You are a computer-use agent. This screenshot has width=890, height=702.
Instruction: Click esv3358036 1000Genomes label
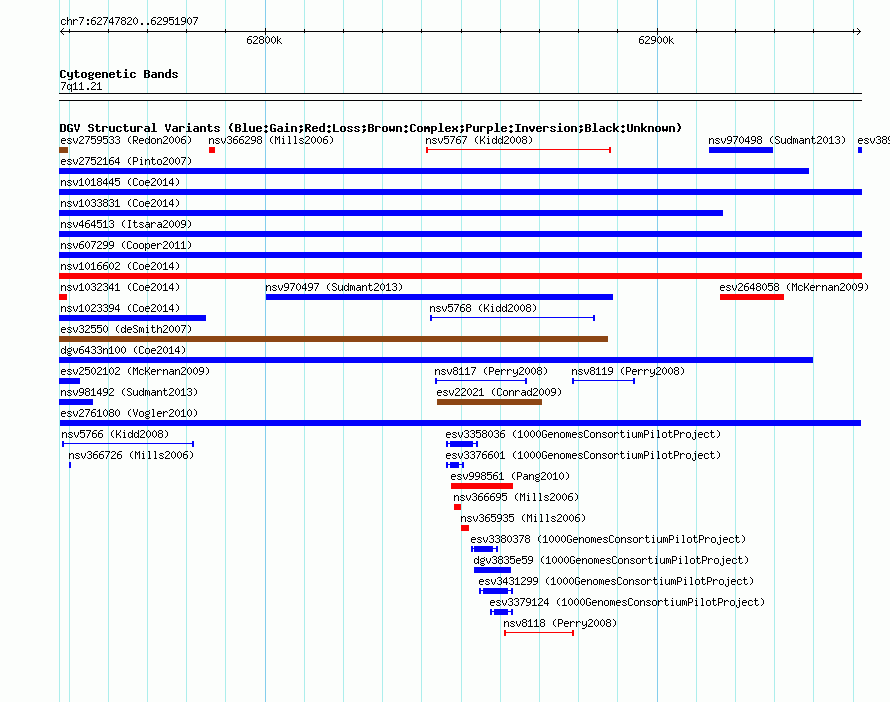tap(583, 434)
